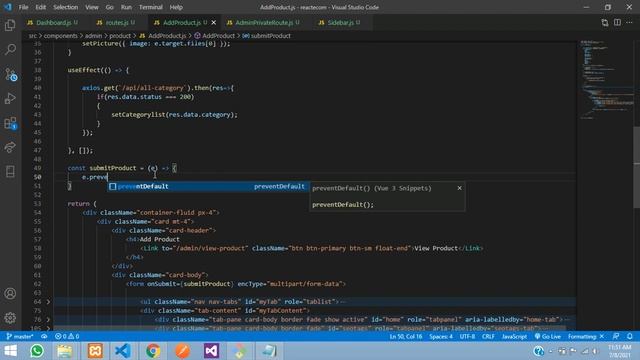Screen dimensions: 640x360
Task: Expand the folded region at line 64
Action: [x=48, y=302]
